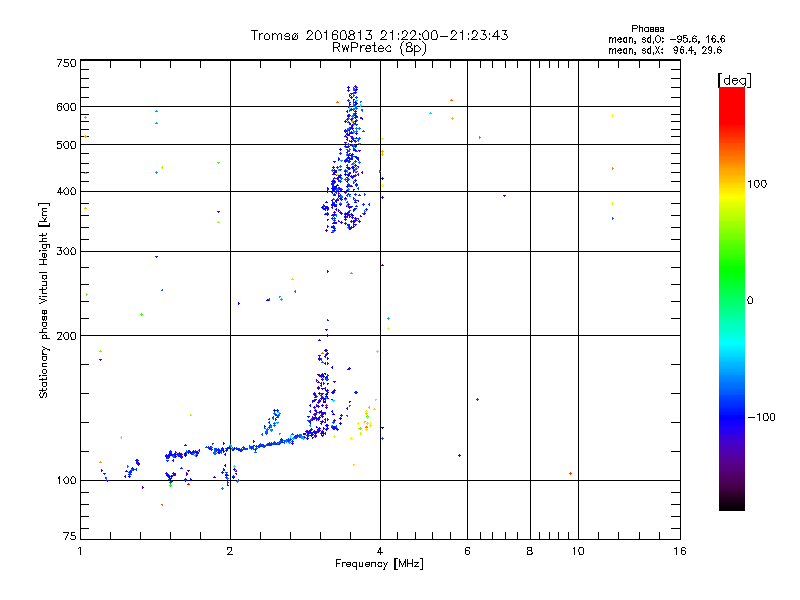Click the frequency axis '16' label
This screenshot has width=800, height=600.
tap(680, 551)
